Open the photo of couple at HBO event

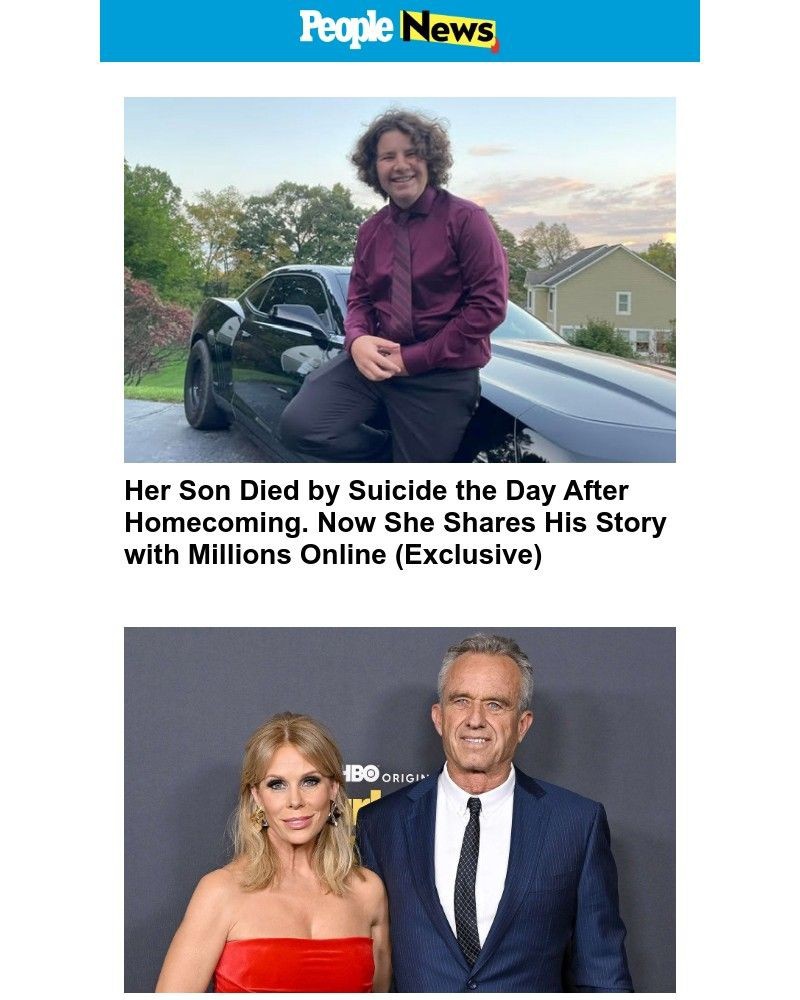(x=400, y=809)
